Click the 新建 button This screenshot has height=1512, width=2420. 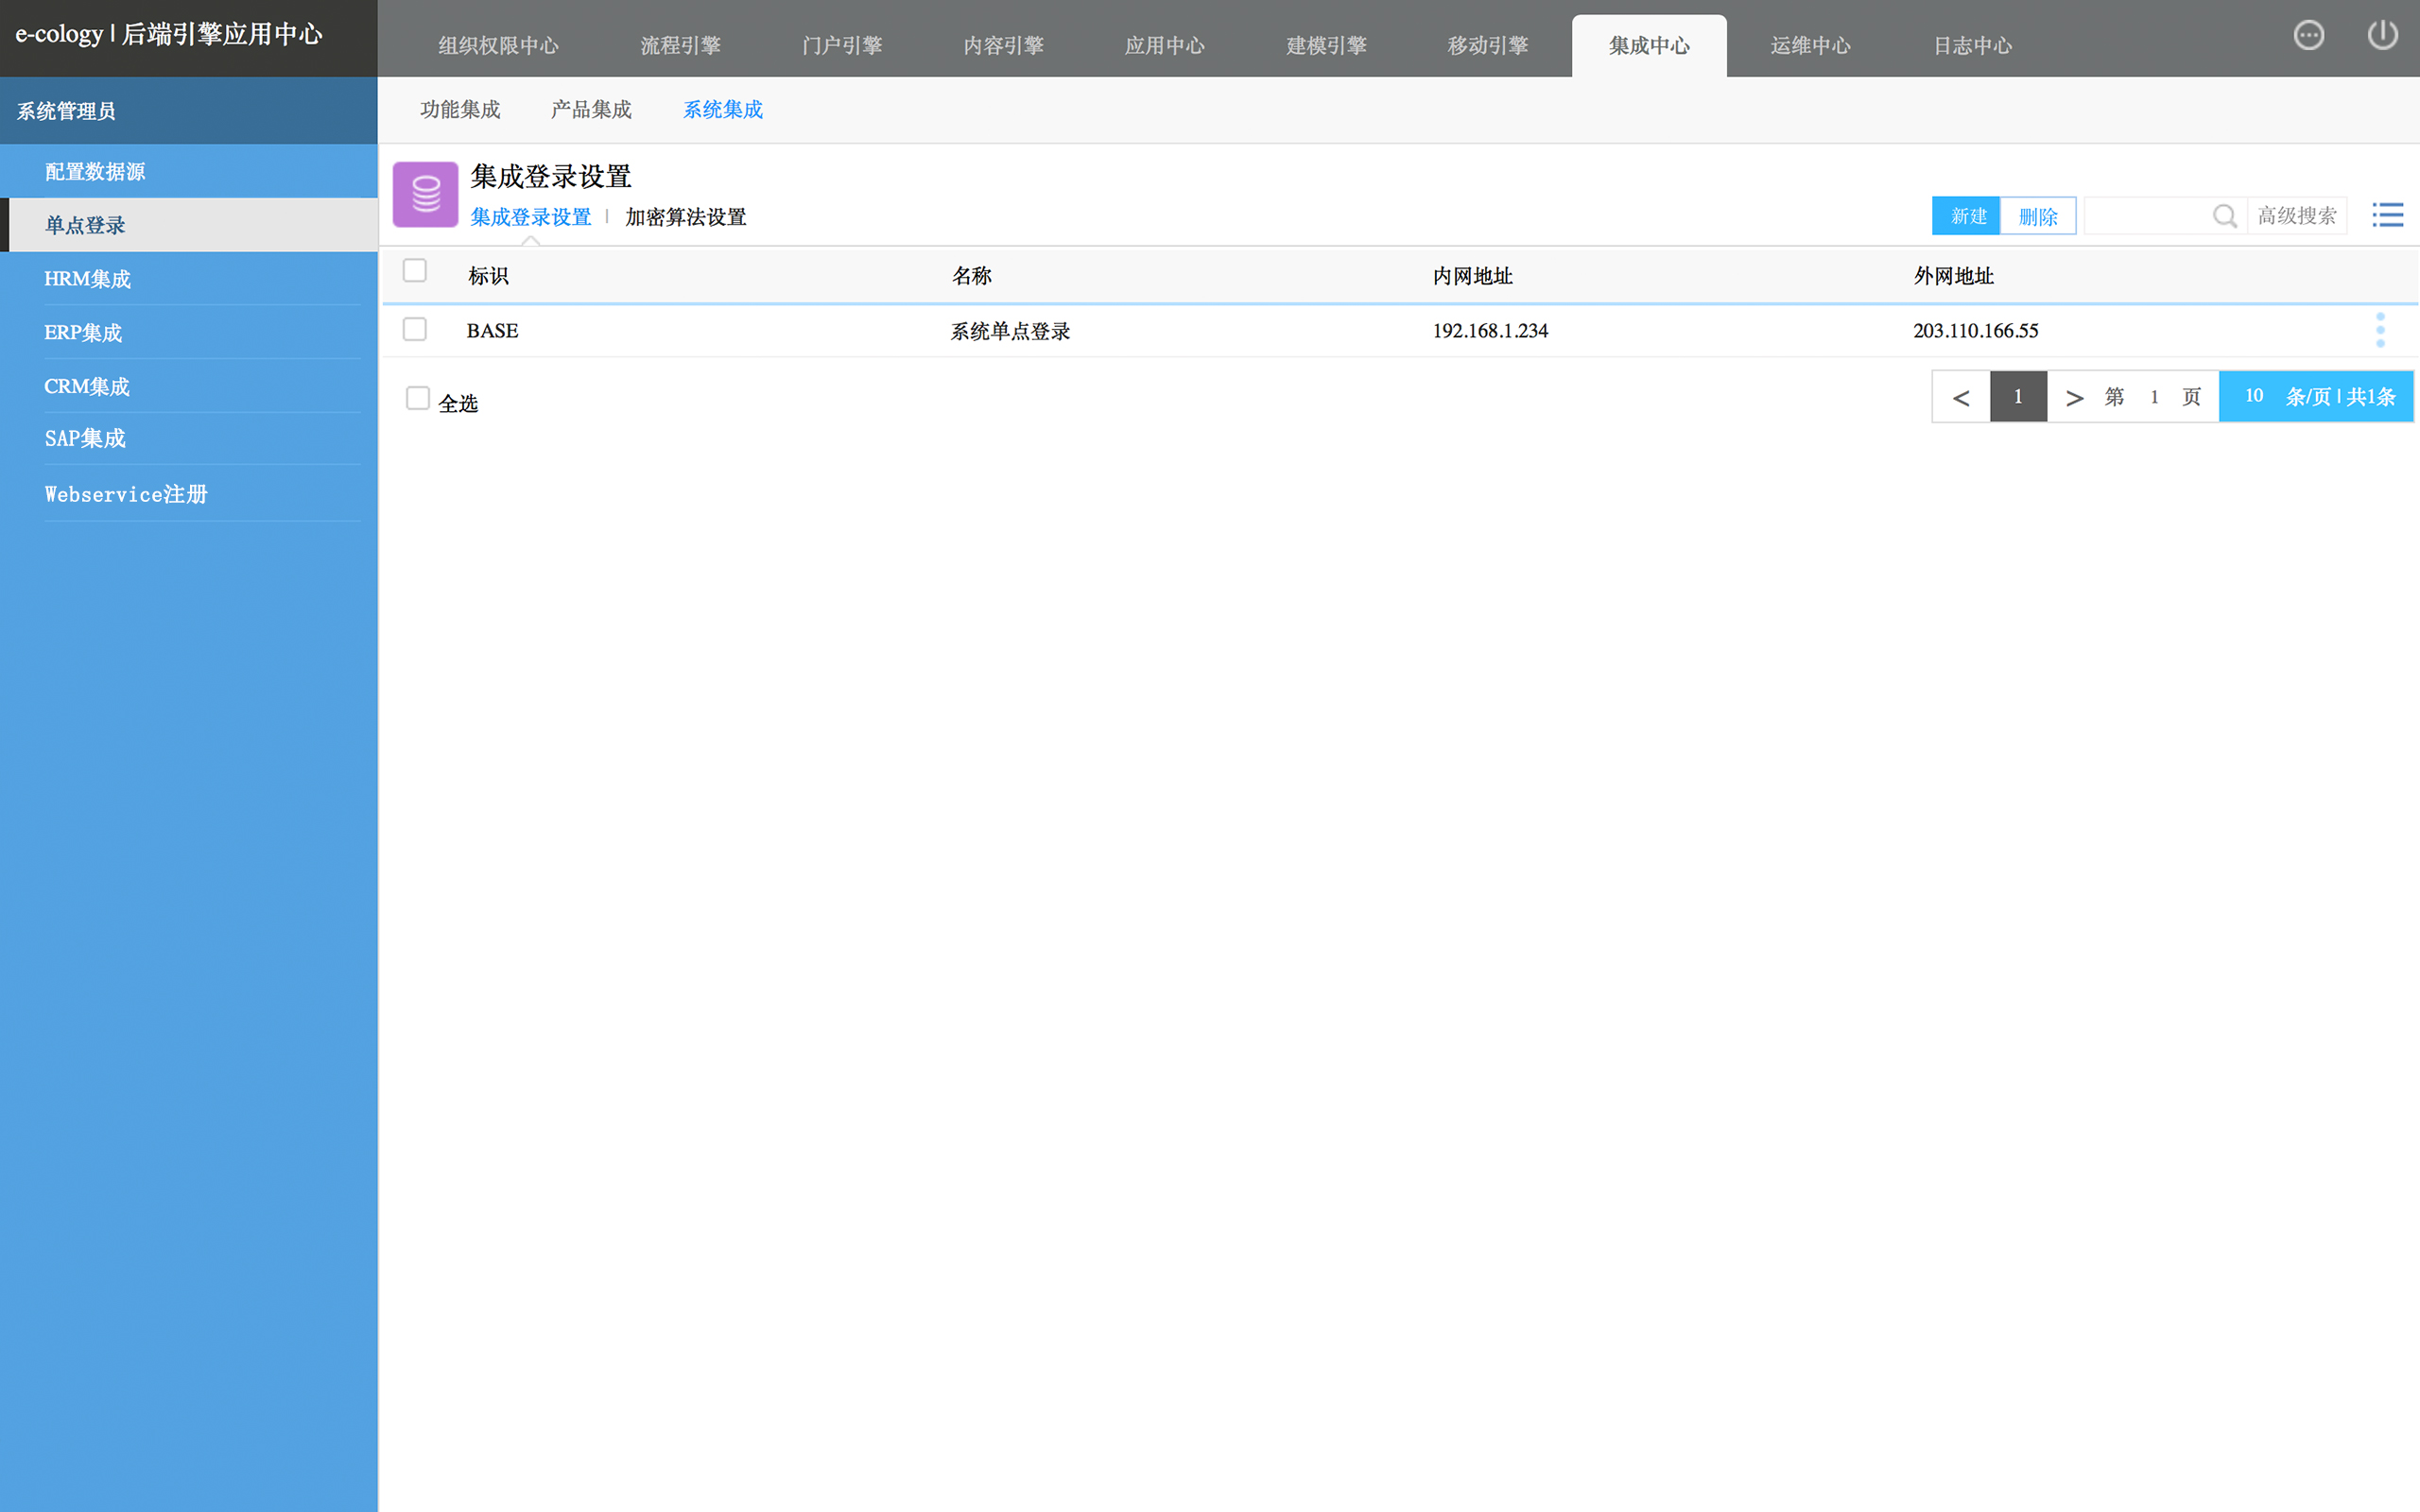point(1967,216)
